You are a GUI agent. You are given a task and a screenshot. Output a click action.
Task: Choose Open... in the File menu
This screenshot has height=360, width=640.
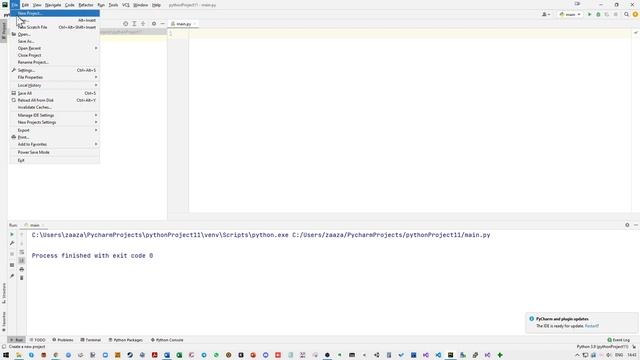(x=55, y=34)
